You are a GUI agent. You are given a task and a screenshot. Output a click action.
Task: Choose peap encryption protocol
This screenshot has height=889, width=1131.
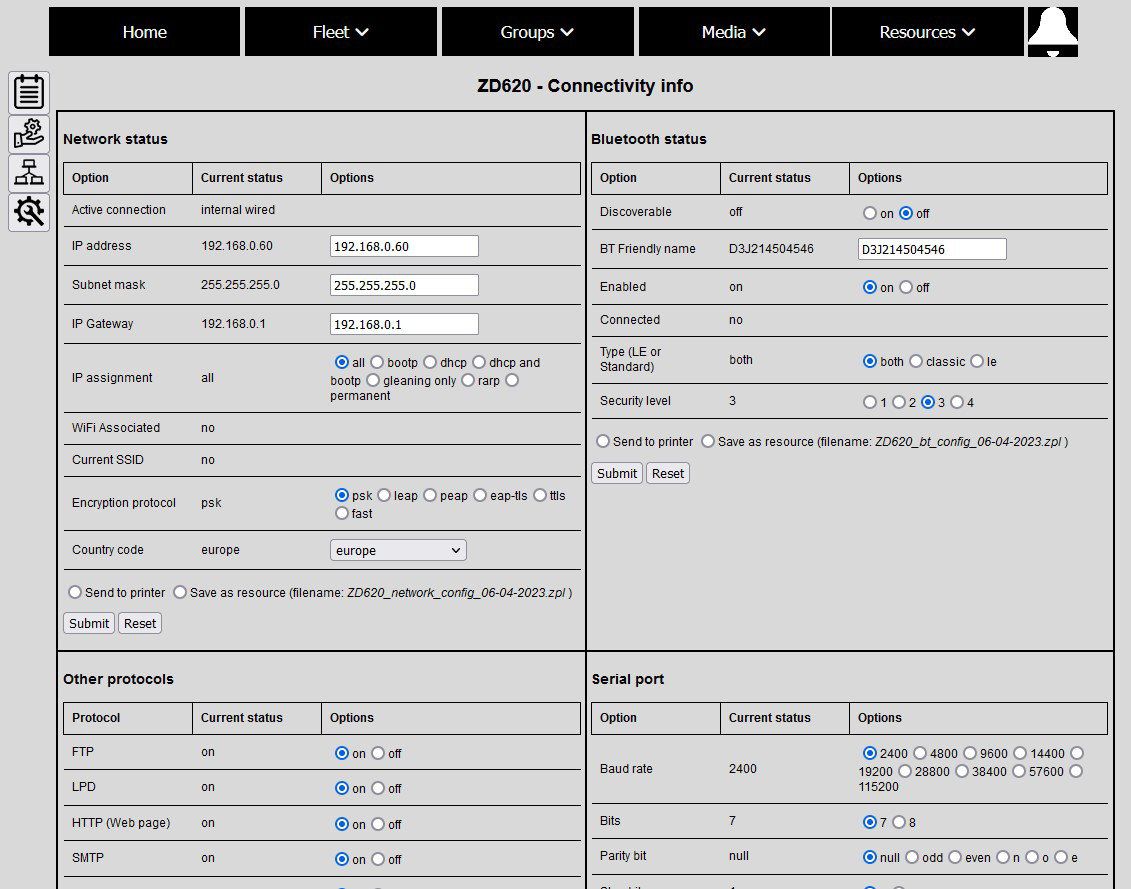click(x=430, y=495)
